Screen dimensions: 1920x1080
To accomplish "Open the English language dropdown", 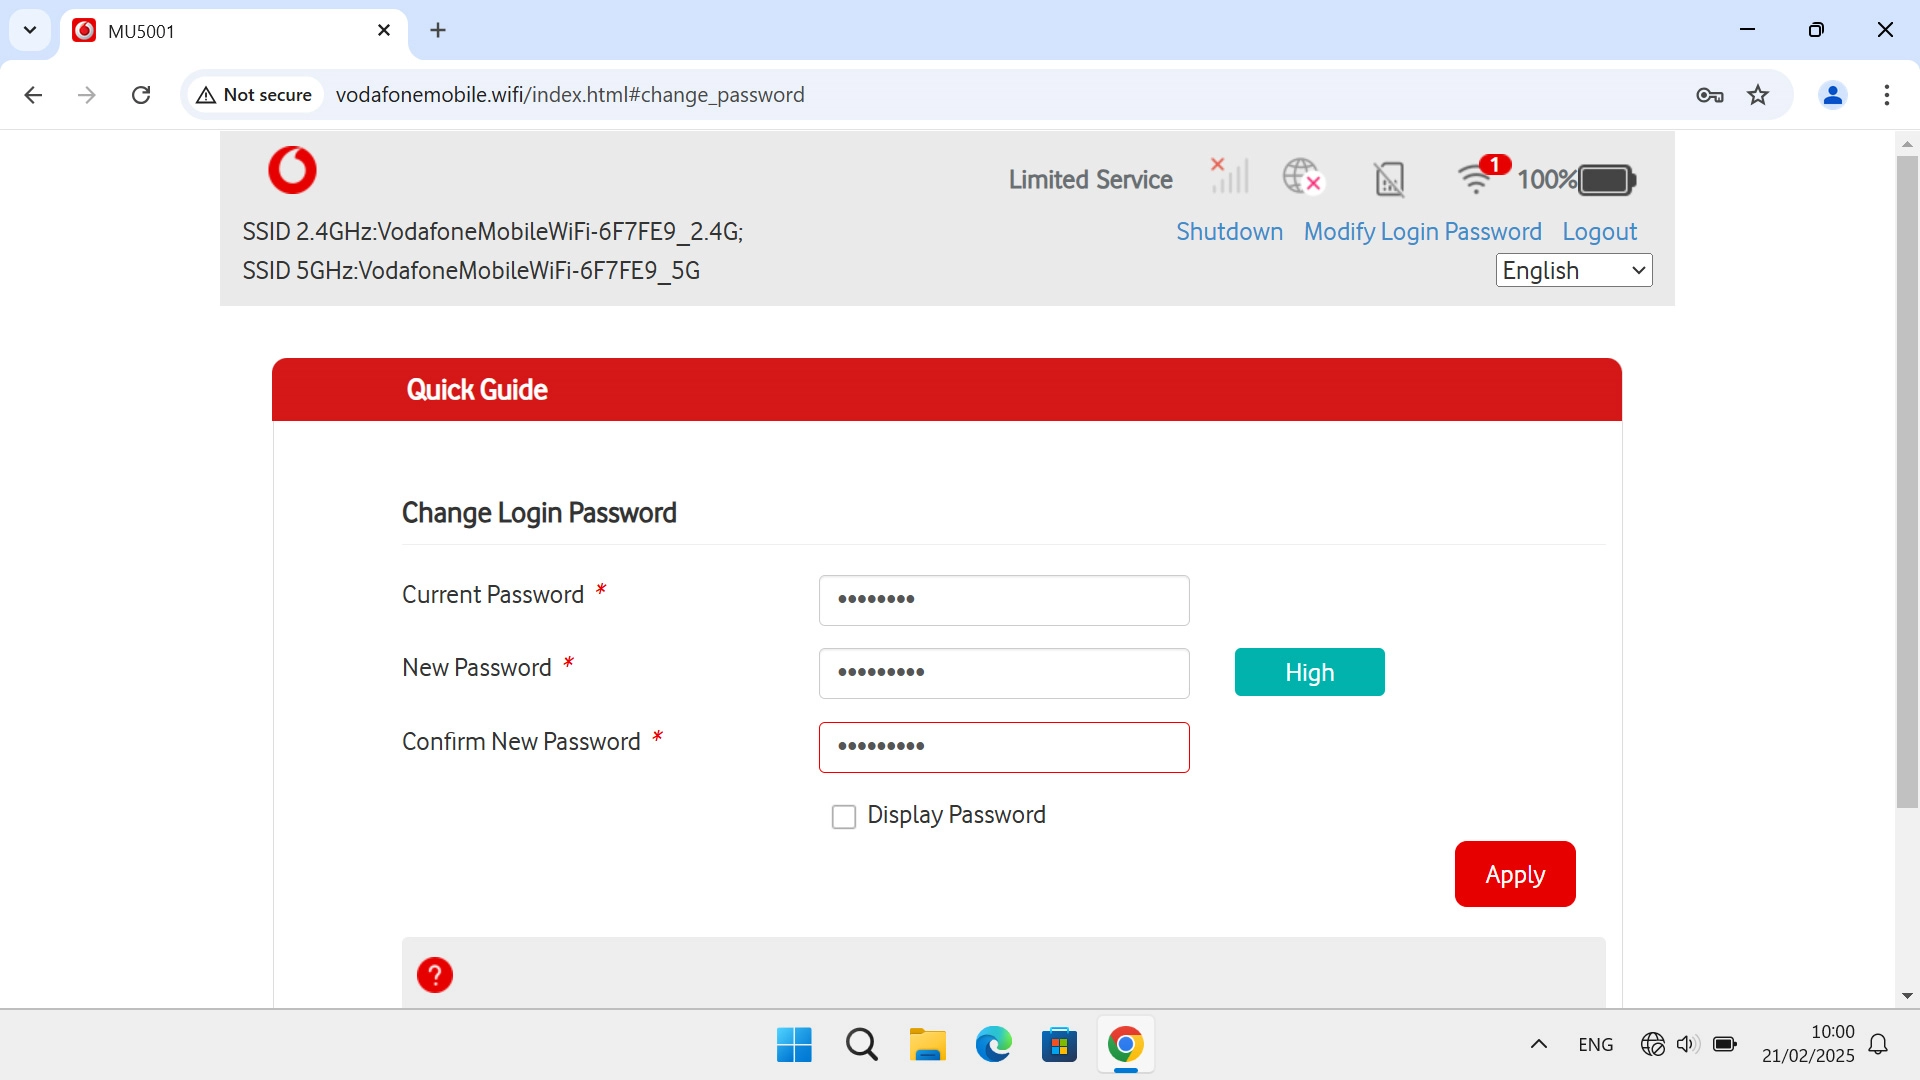I will (x=1573, y=270).
